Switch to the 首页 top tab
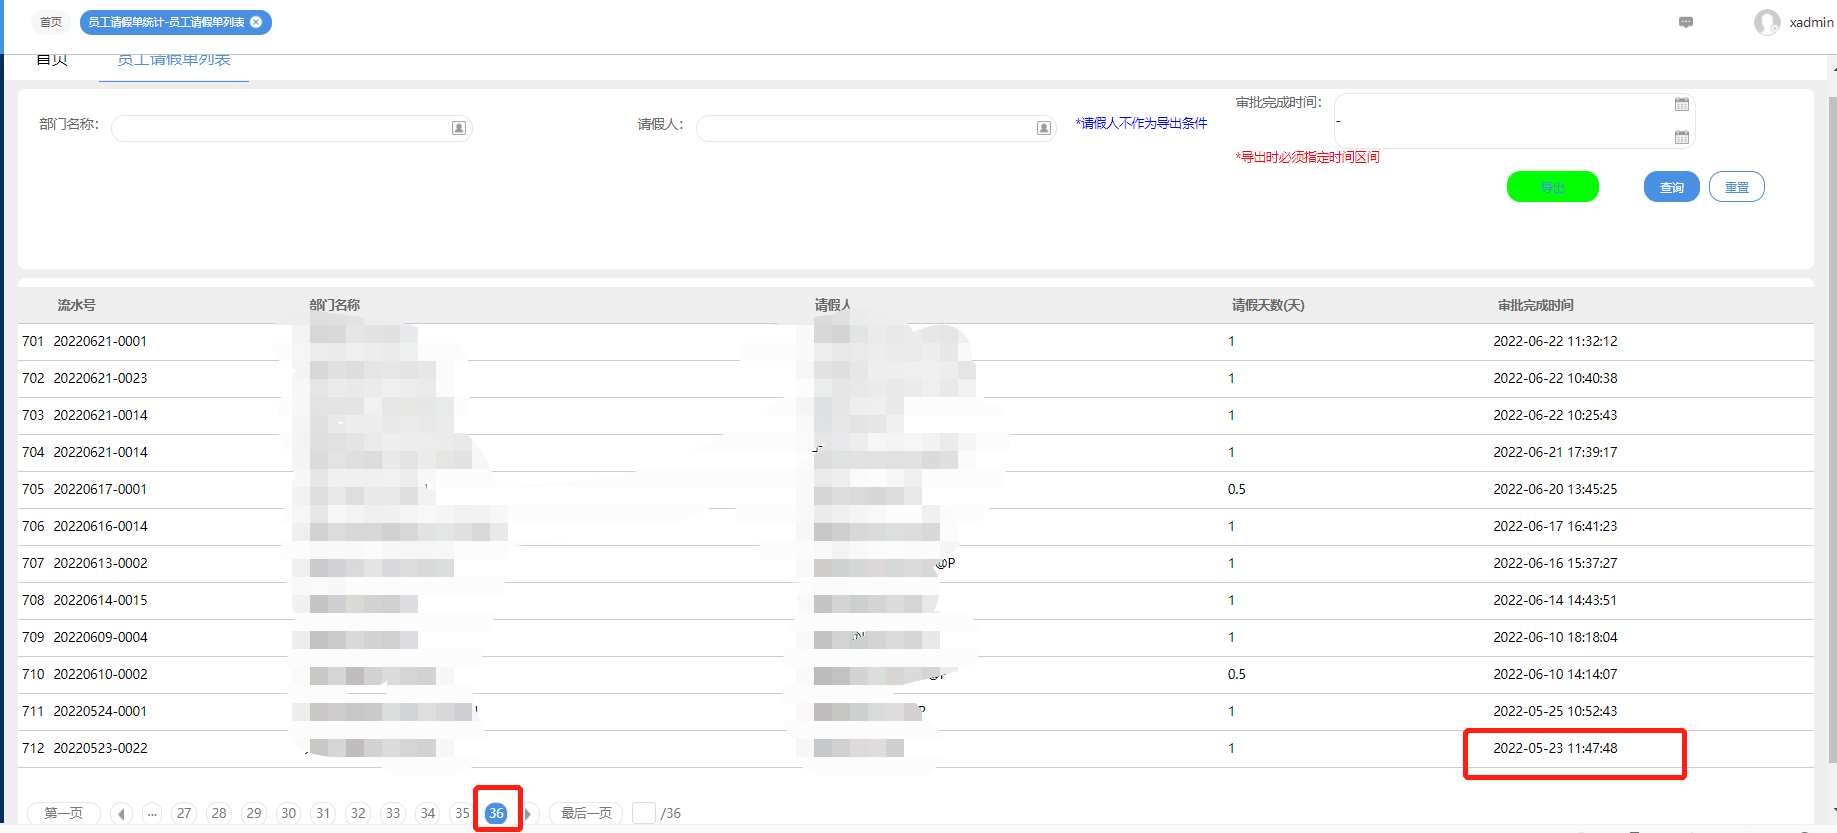Image resolution: width=1837 pixels, height=833 pixels. [51, 22]
